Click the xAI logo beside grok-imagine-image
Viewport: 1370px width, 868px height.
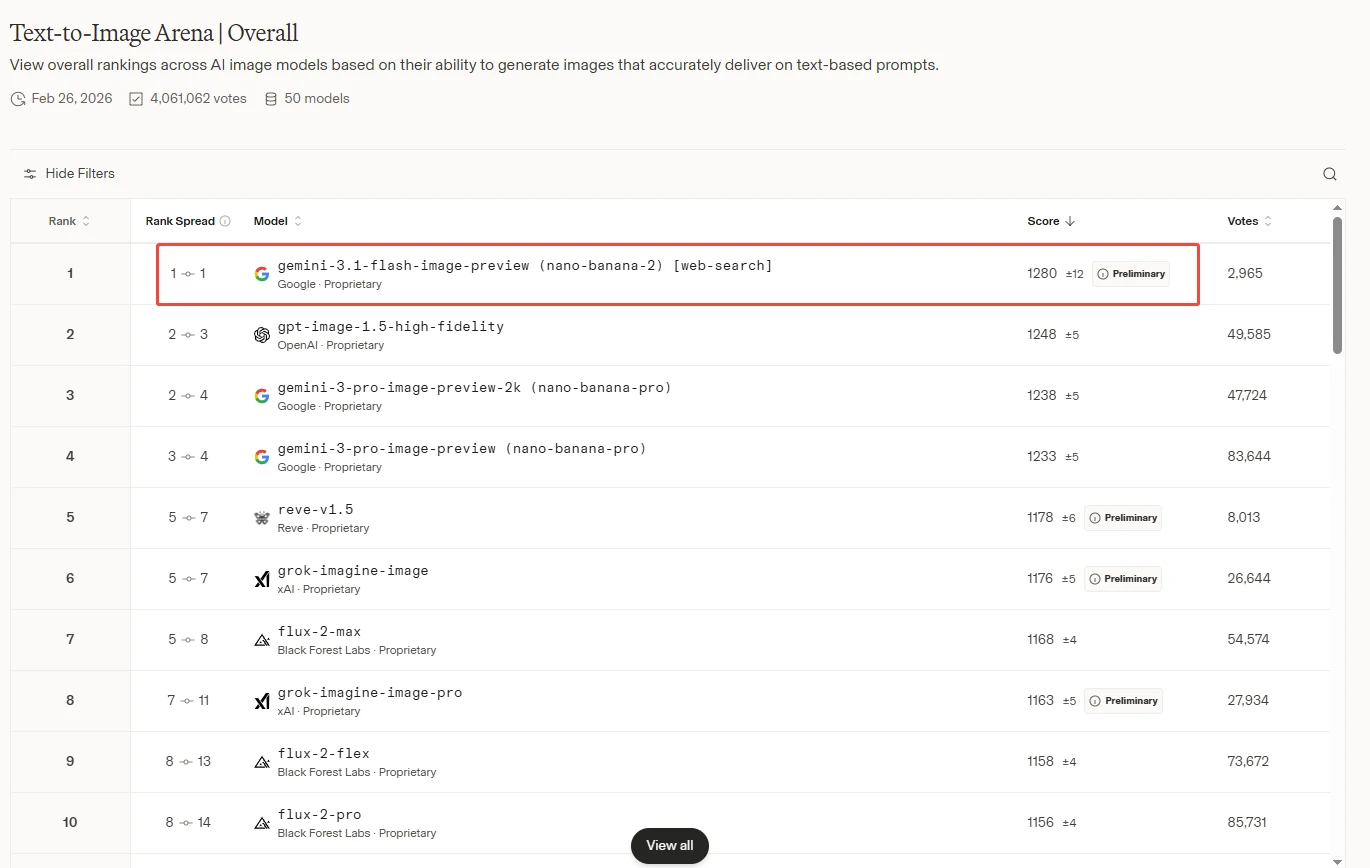[x=262, y=579]
